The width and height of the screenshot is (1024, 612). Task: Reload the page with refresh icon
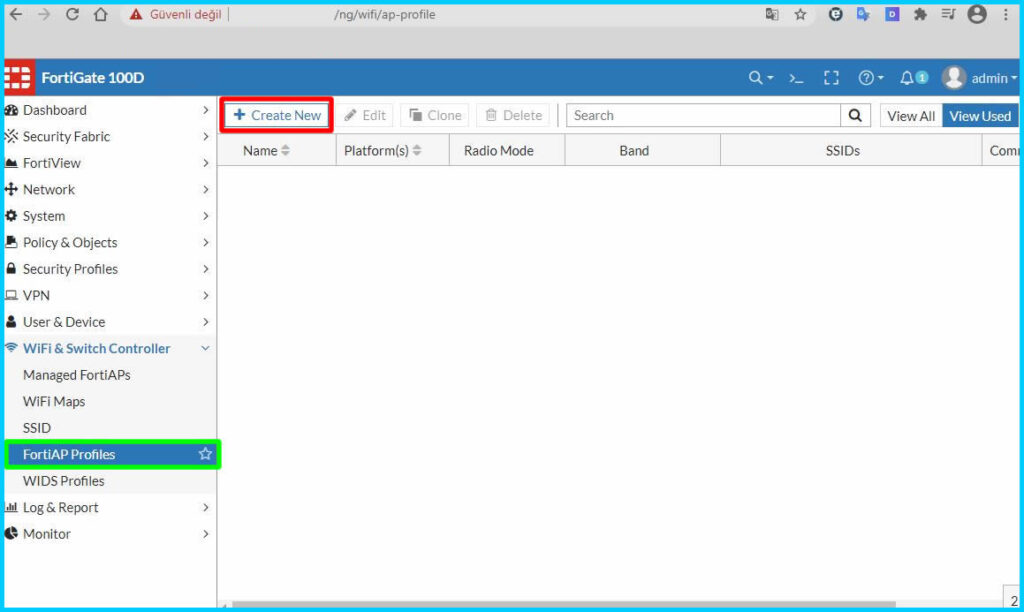(72, 14)
